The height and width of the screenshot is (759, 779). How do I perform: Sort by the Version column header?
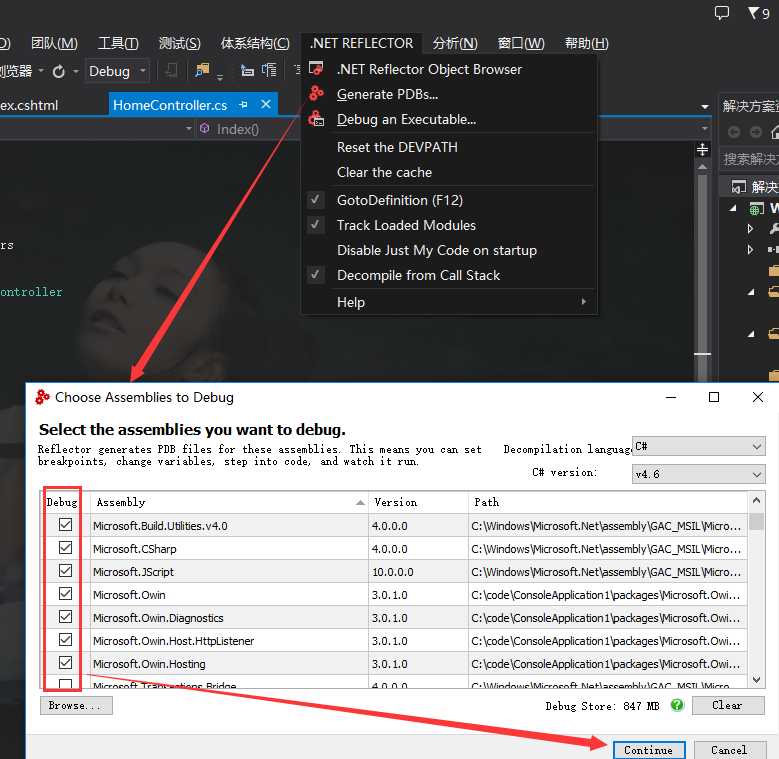pos(418,502)
